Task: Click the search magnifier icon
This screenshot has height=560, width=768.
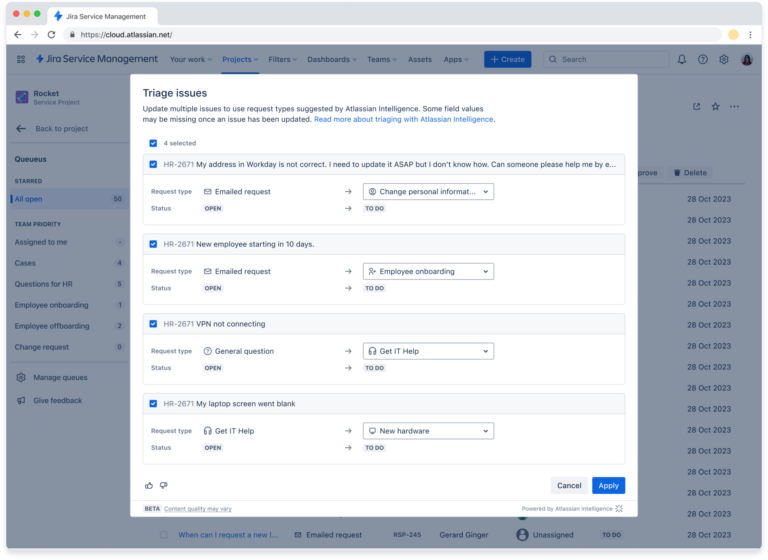Action: (x=553, y=59)
